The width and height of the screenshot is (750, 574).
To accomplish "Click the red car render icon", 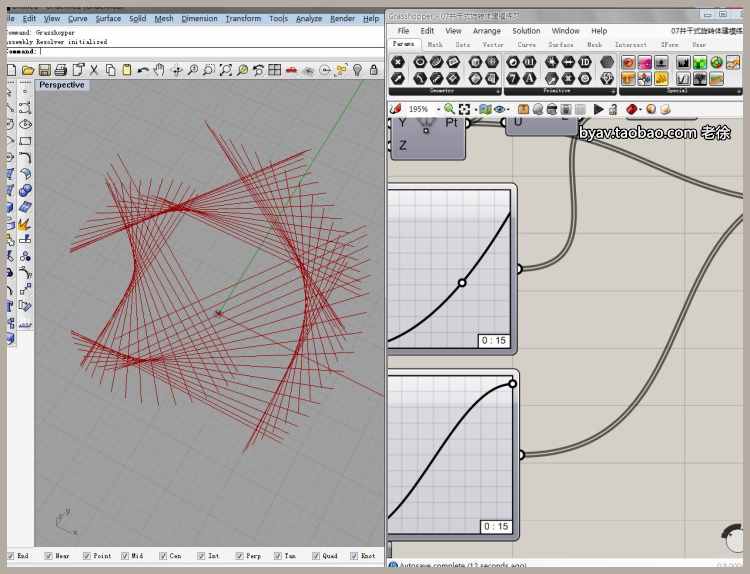I will click(291, 70).
